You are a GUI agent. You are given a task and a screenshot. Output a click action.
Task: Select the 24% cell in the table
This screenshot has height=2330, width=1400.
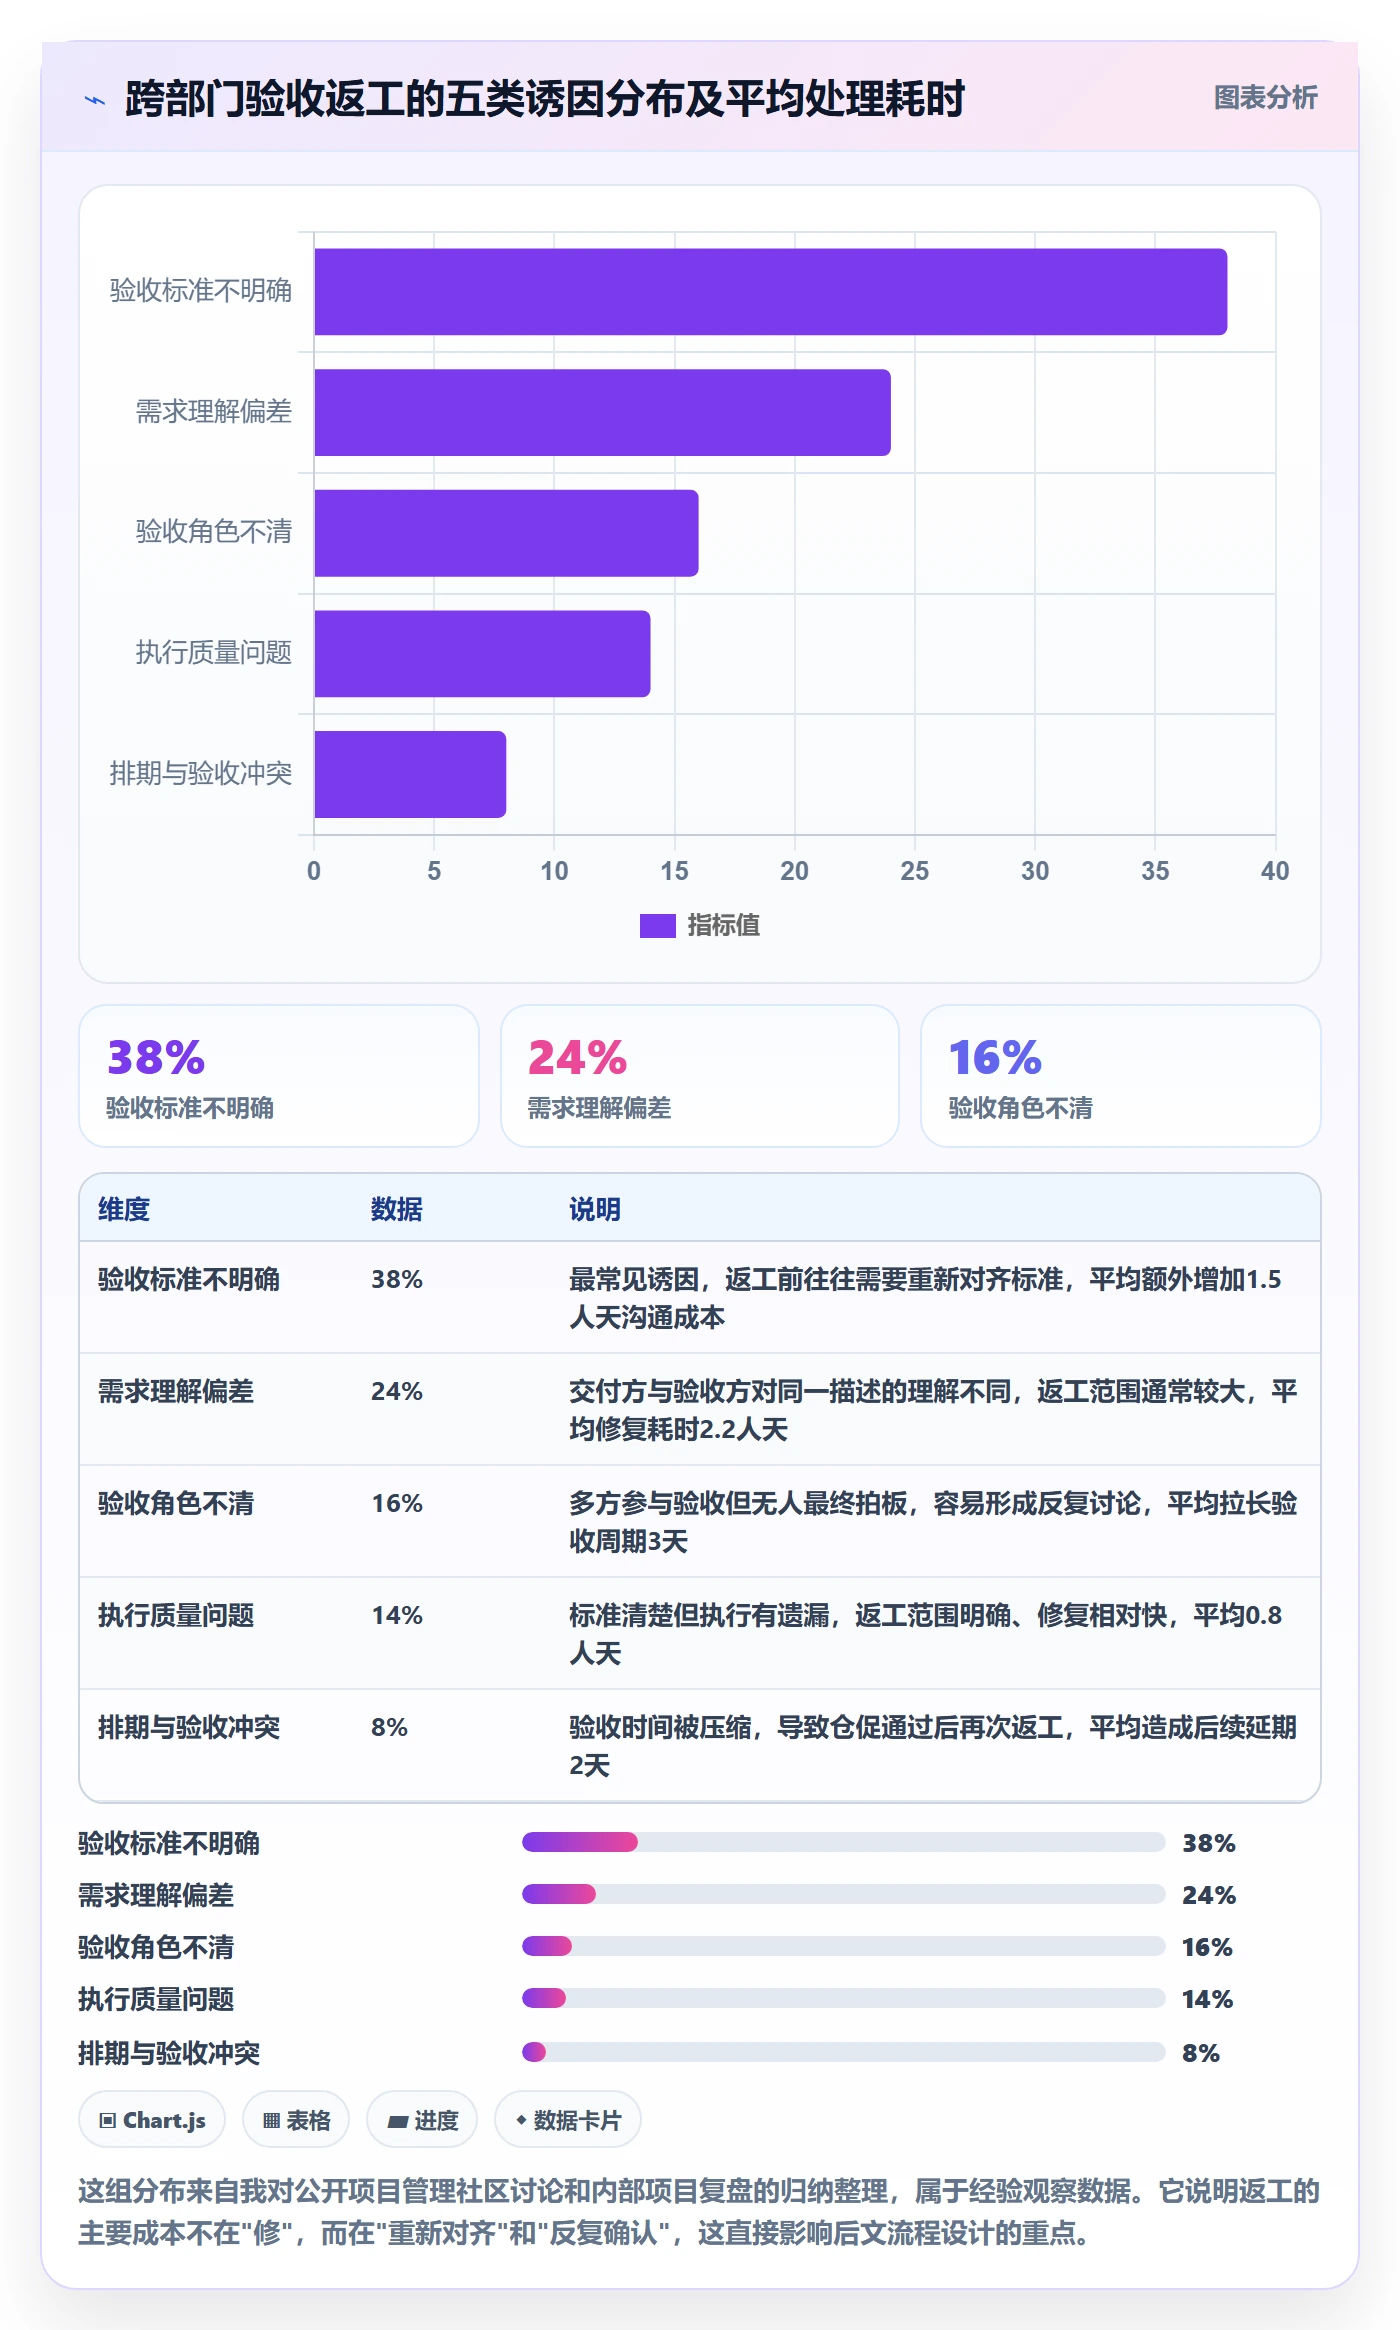point(397,1391)
